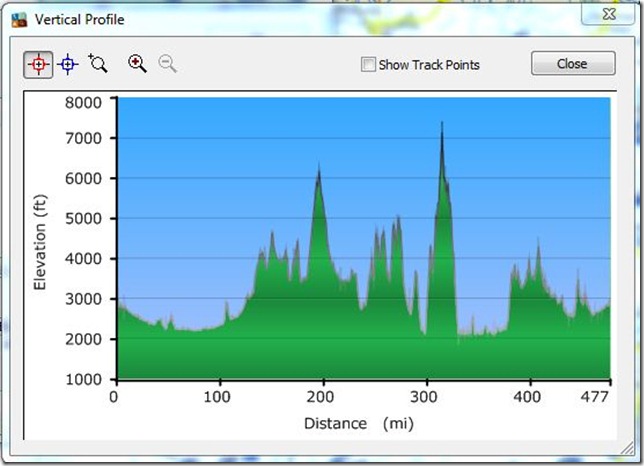This screenshot has height=466, width=644.
Task: Activate the zoom-to-selection magnifier tool
Action: (98, 64)
